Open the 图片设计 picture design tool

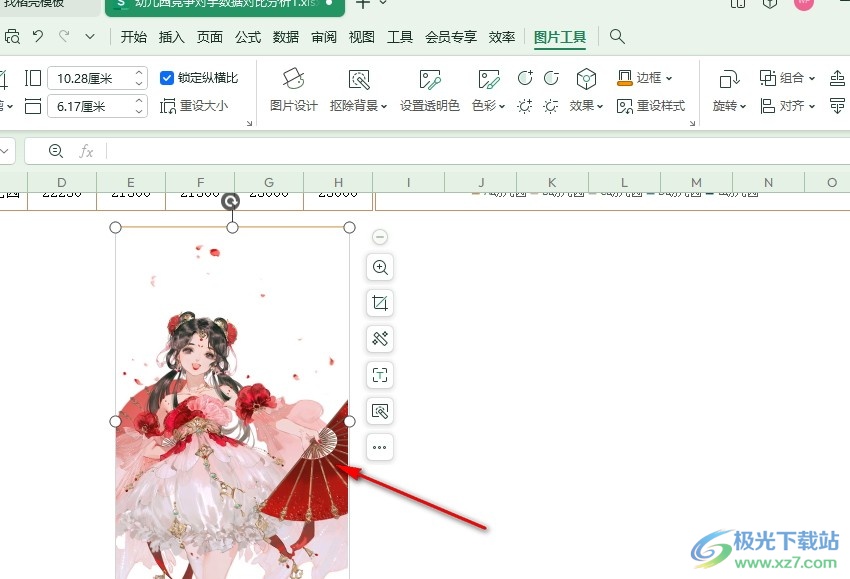click(293, 90)
